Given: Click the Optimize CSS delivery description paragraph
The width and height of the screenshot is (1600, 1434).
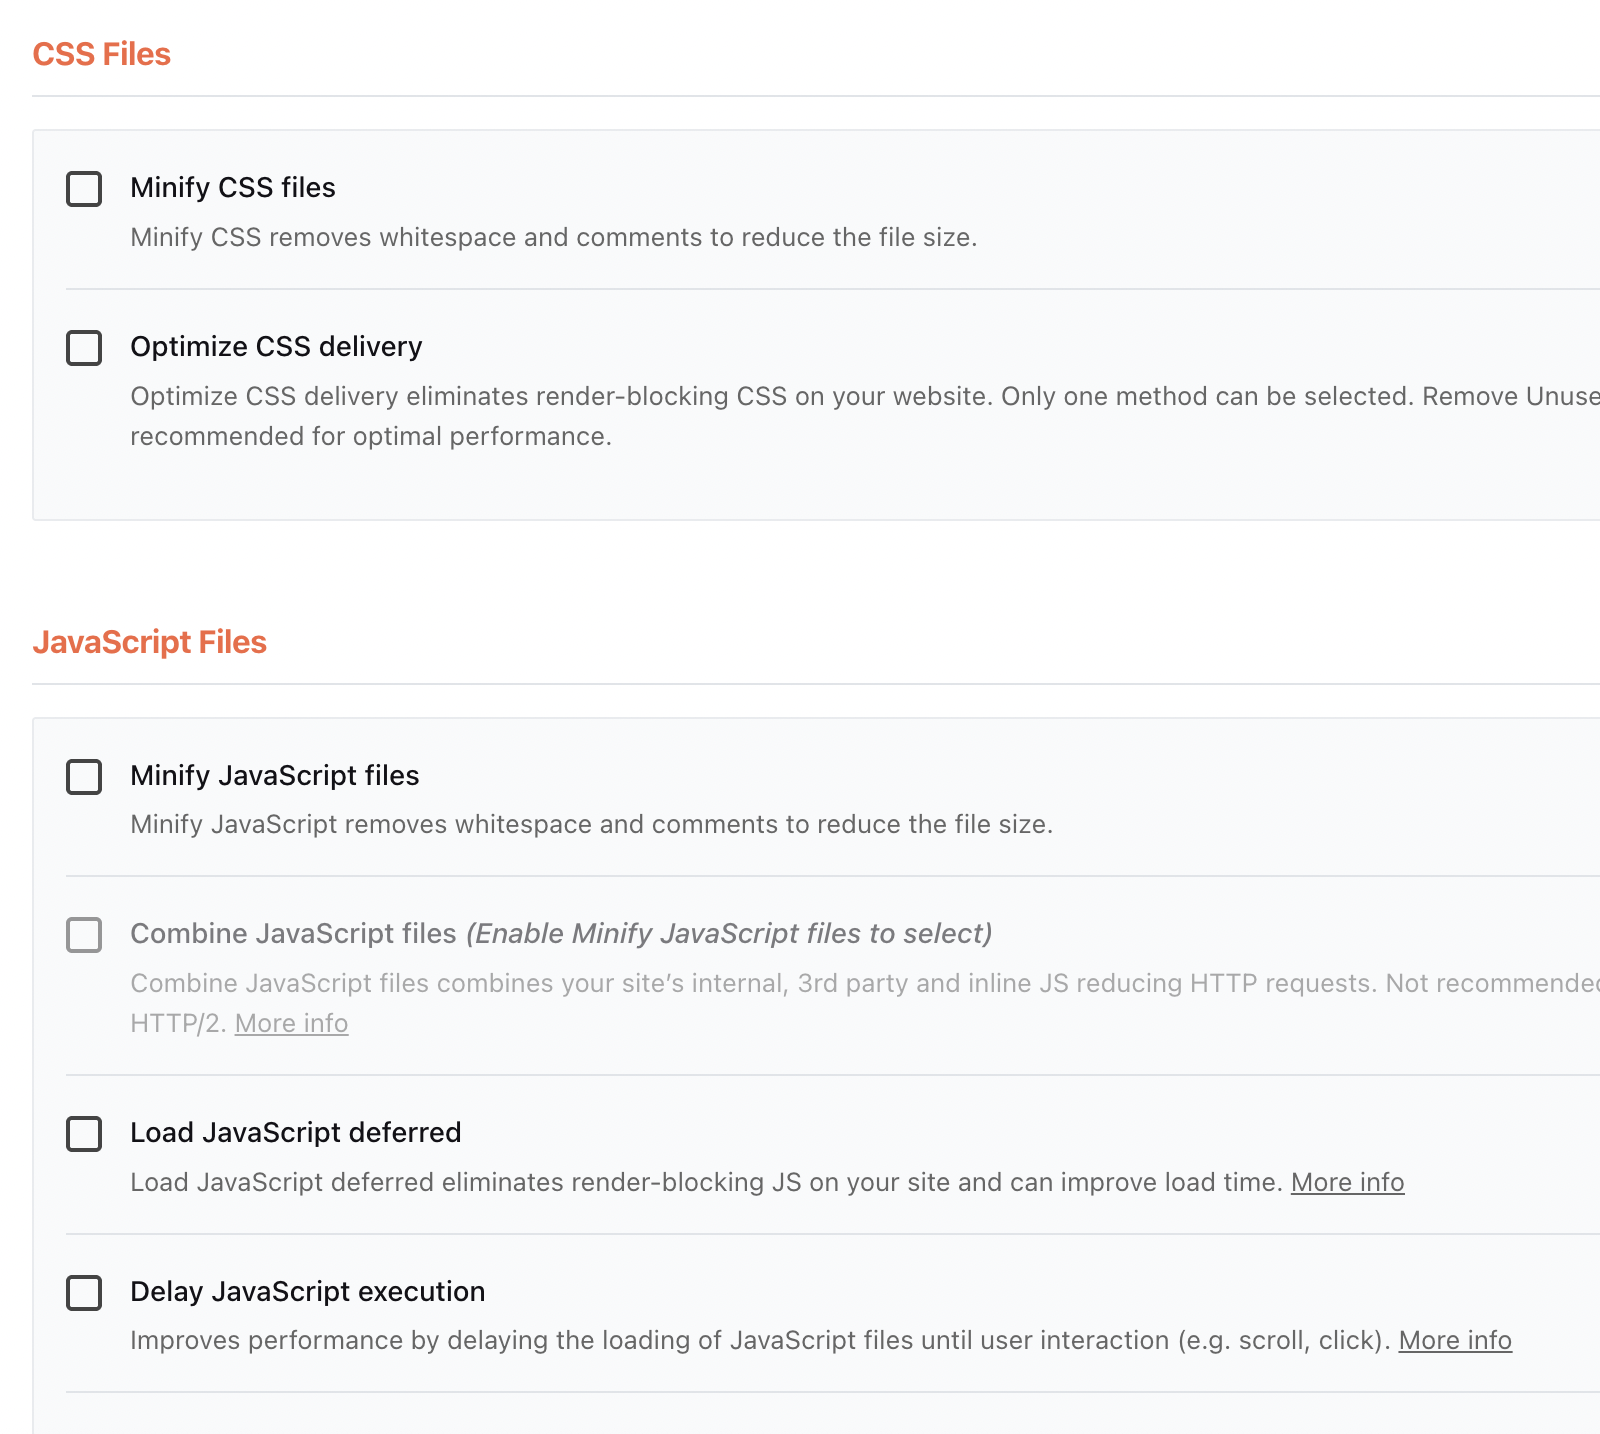Looking at the screenshot, I should (865, 416).
